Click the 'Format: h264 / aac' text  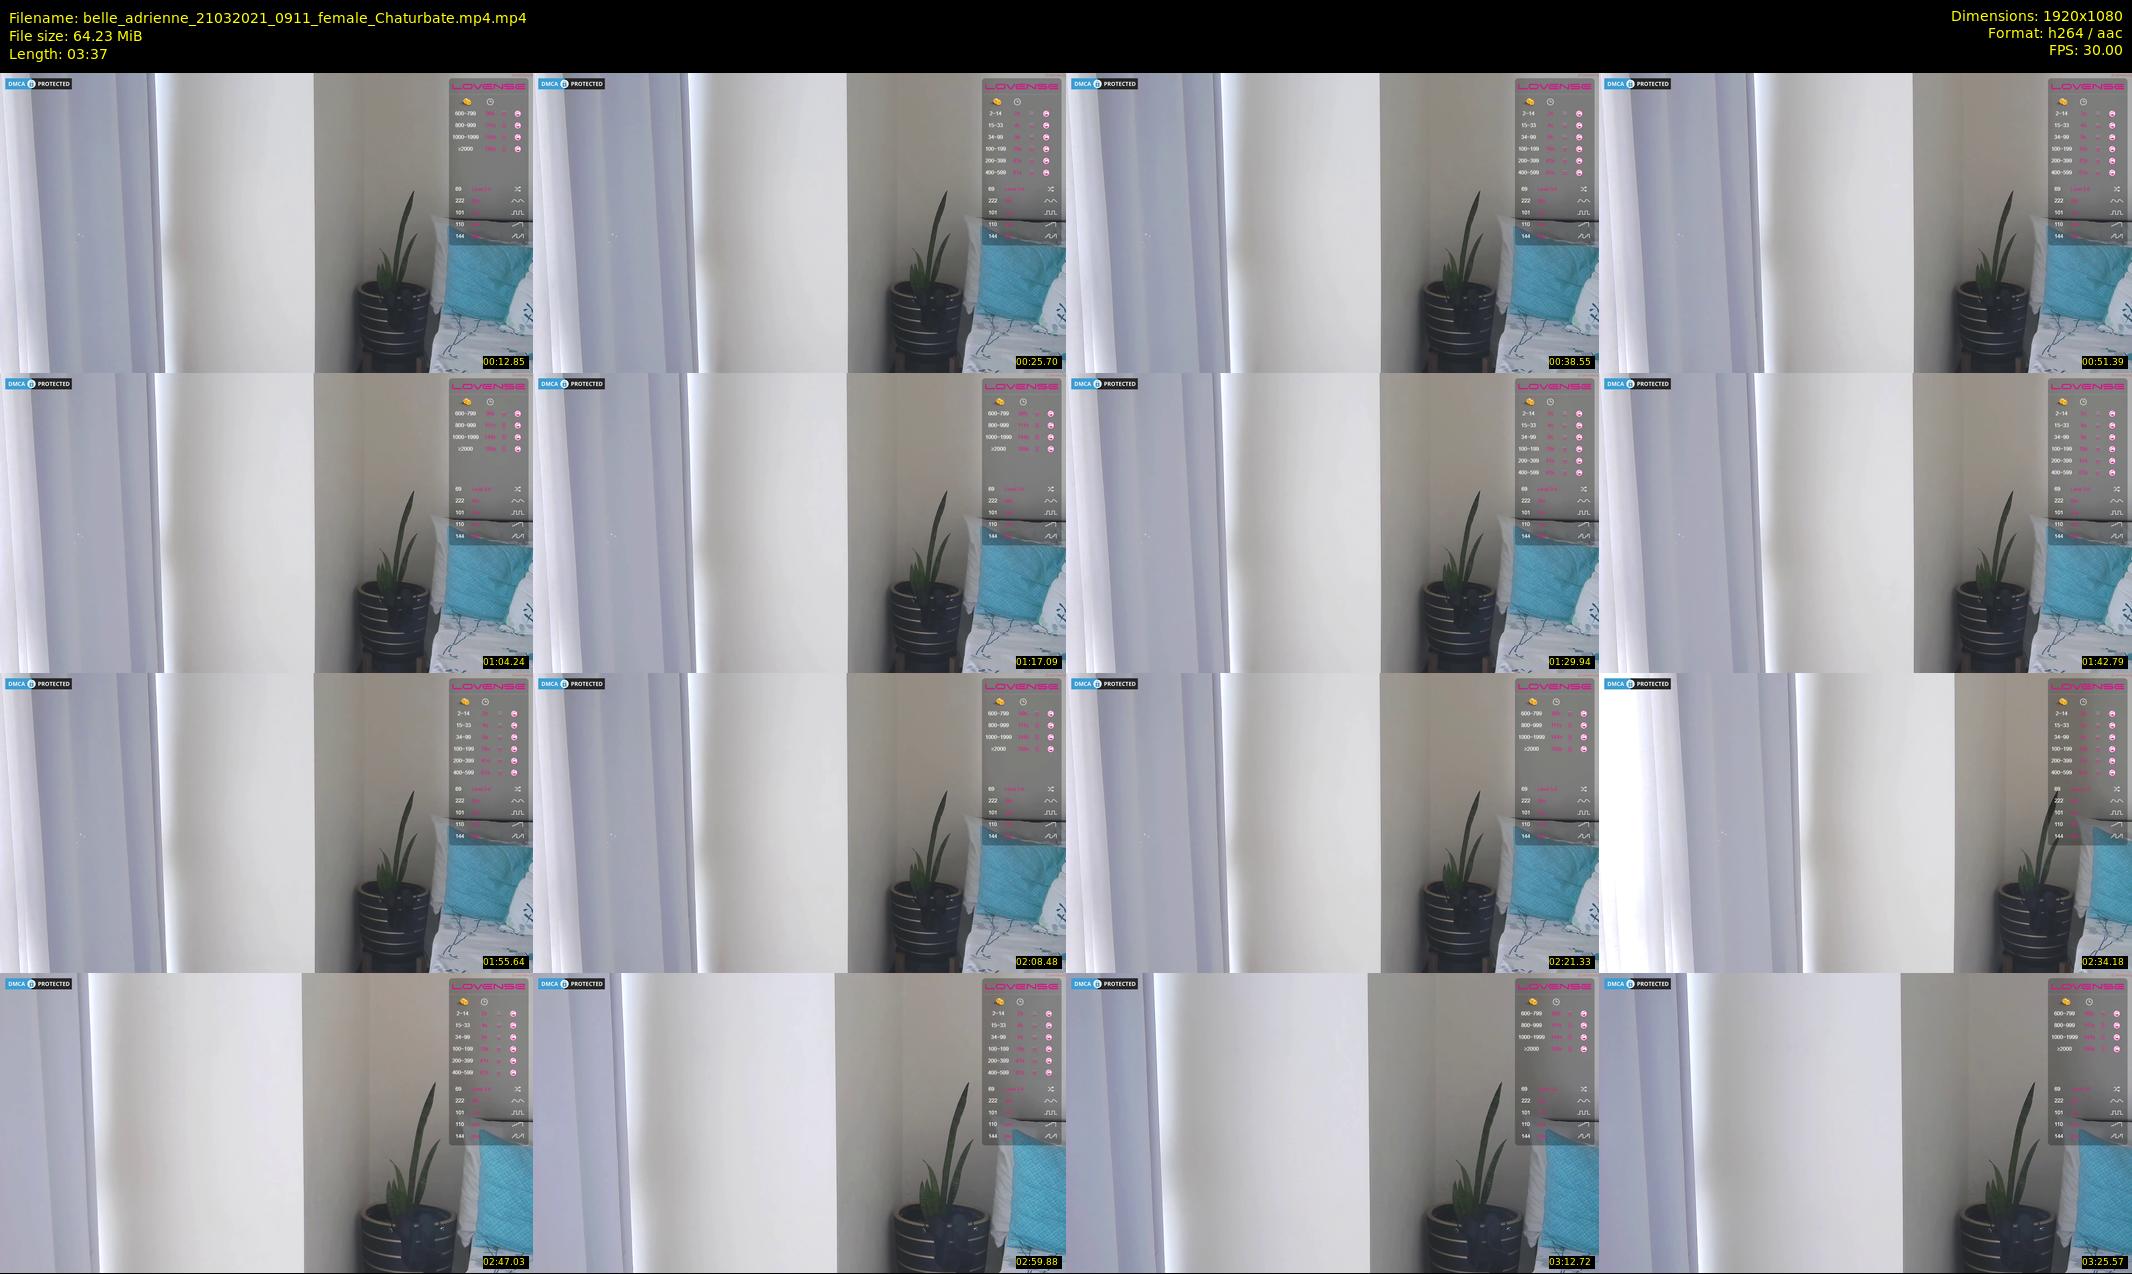point(2055,33)
